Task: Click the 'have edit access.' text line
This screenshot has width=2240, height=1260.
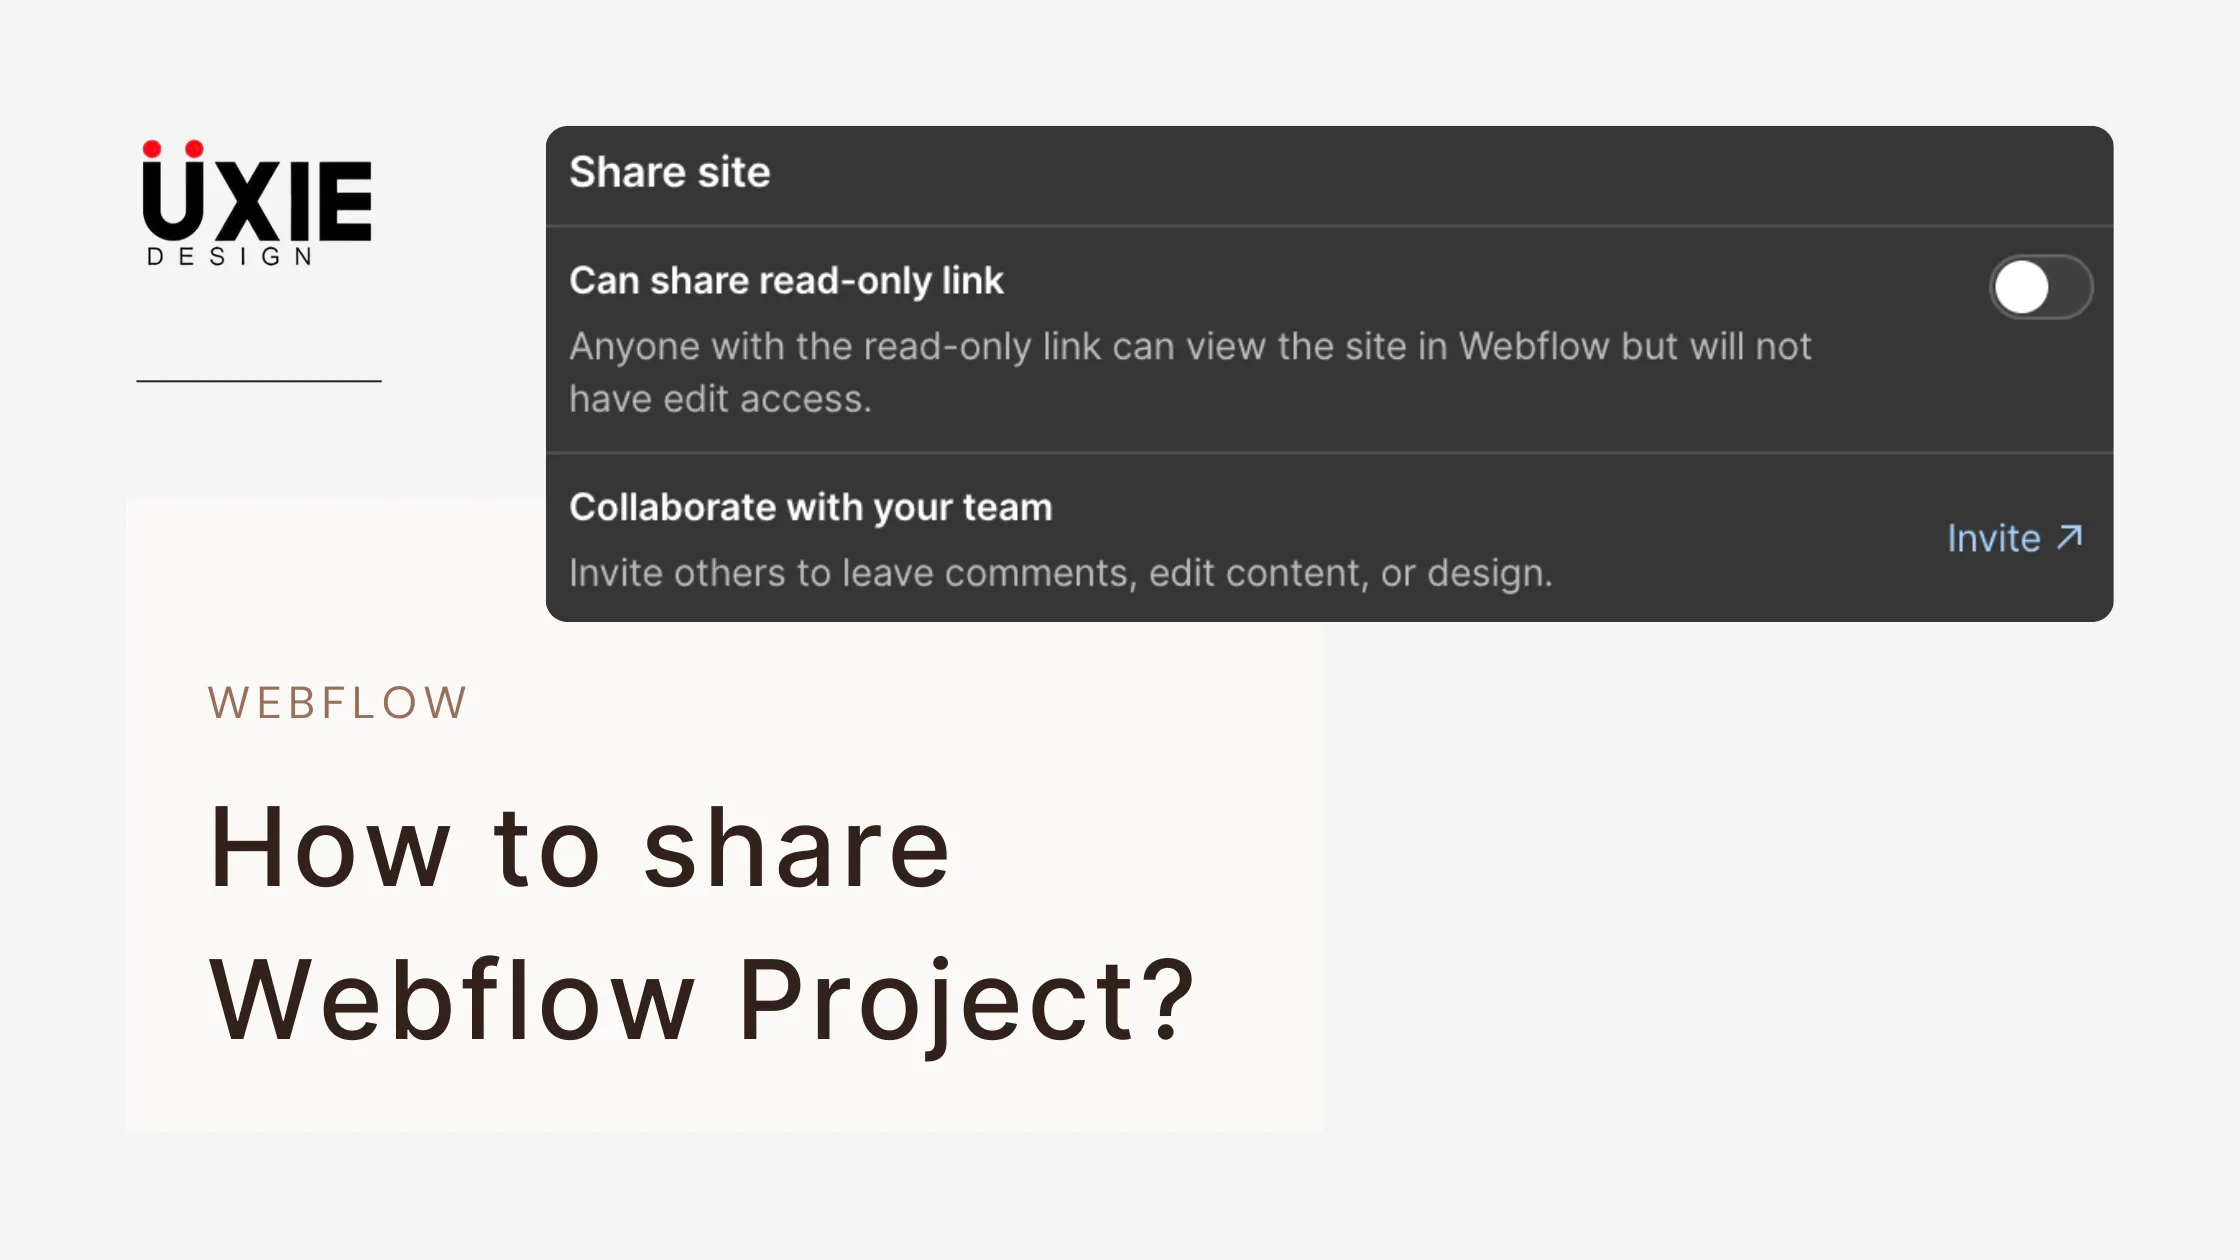Action: point(720,399)
